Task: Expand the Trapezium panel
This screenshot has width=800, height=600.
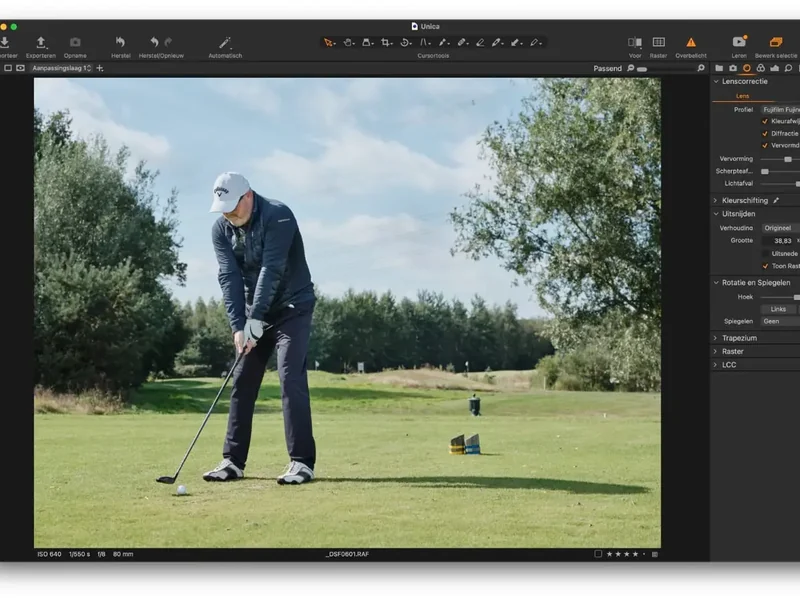Action: tap(716, 338)
